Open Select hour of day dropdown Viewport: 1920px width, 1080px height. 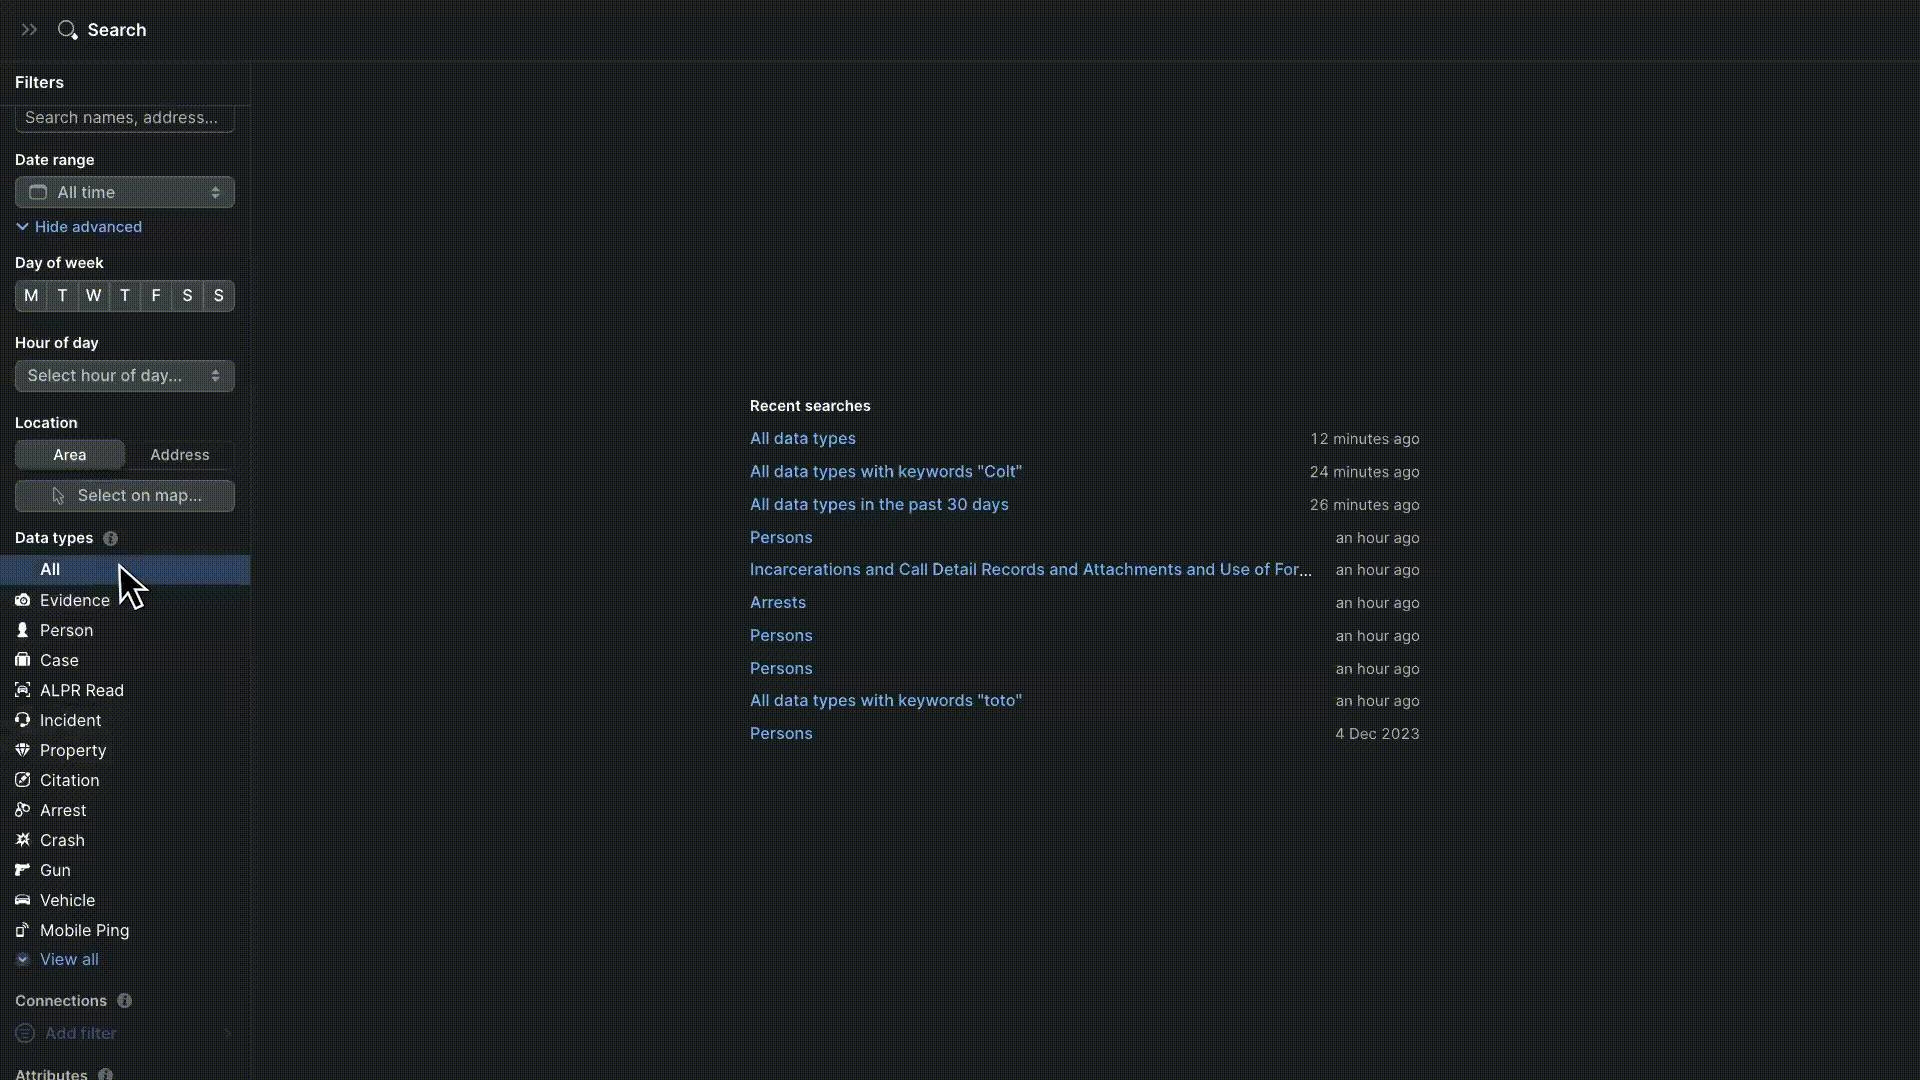click(x=125, y=376)
